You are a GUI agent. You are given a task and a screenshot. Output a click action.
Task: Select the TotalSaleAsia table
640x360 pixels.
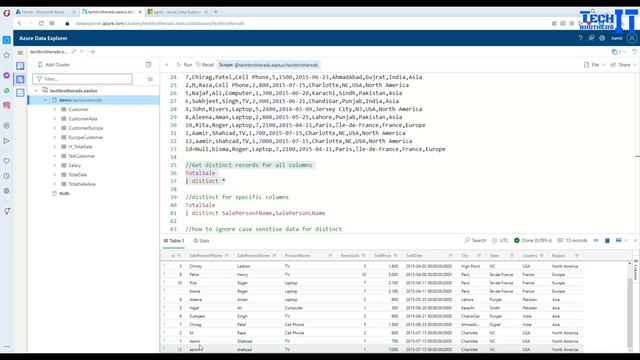82,184
